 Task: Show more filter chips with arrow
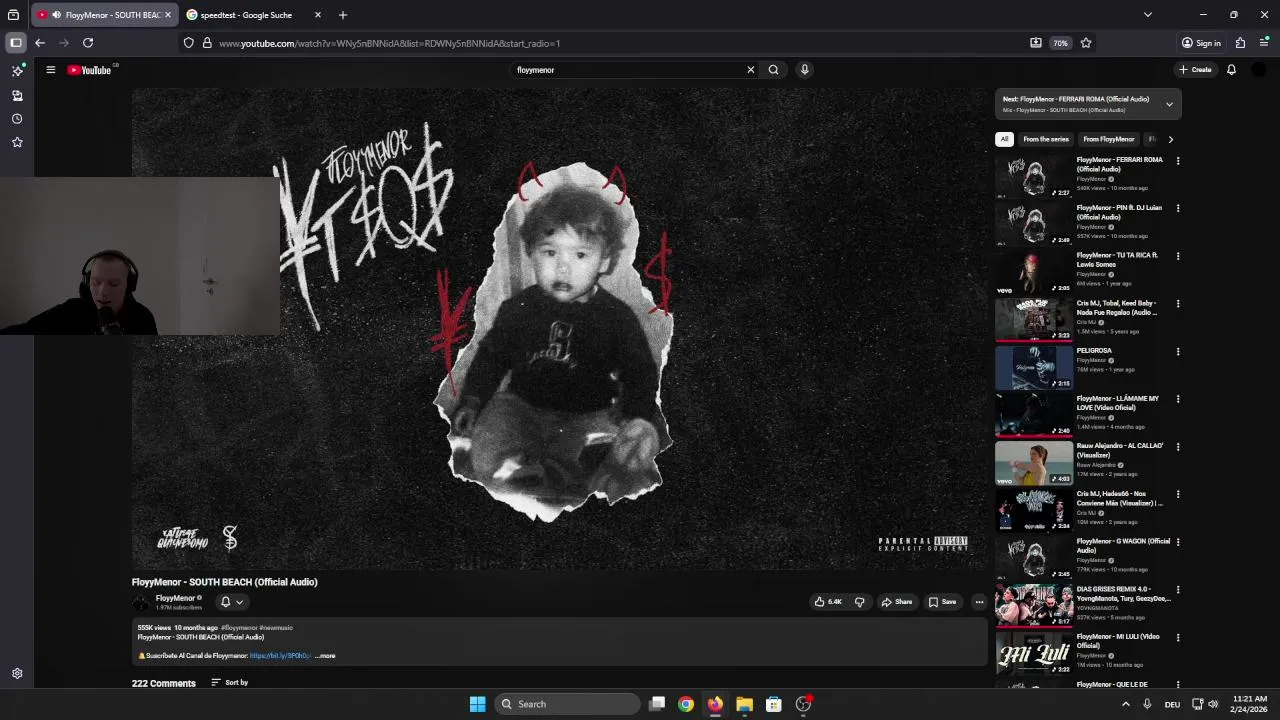click(1171, 139)
